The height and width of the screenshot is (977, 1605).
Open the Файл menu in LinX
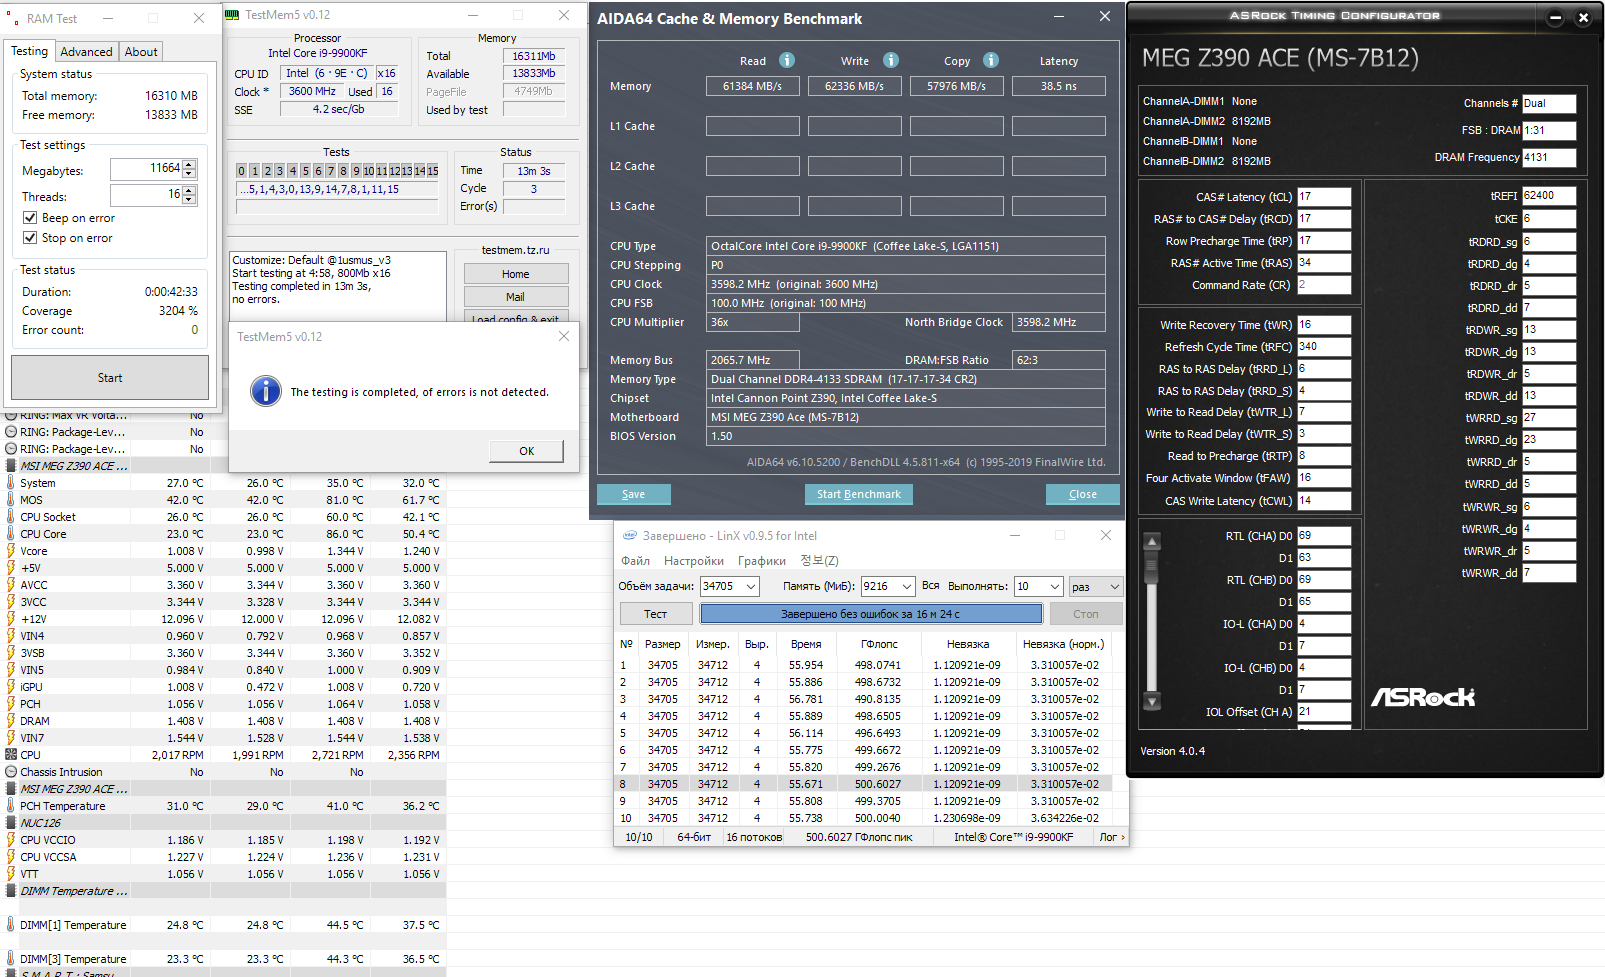coord(635,561)
